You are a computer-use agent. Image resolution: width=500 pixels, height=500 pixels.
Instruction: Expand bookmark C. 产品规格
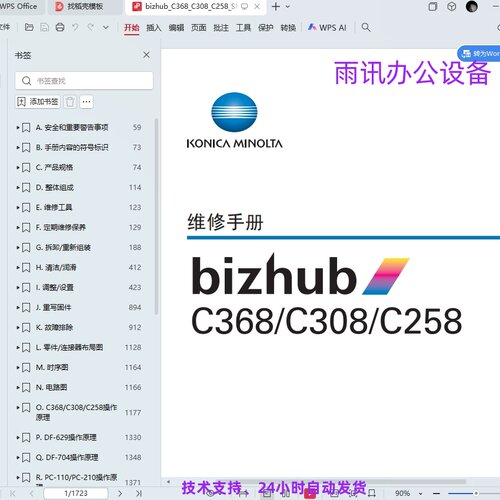[x=18, y=167]
